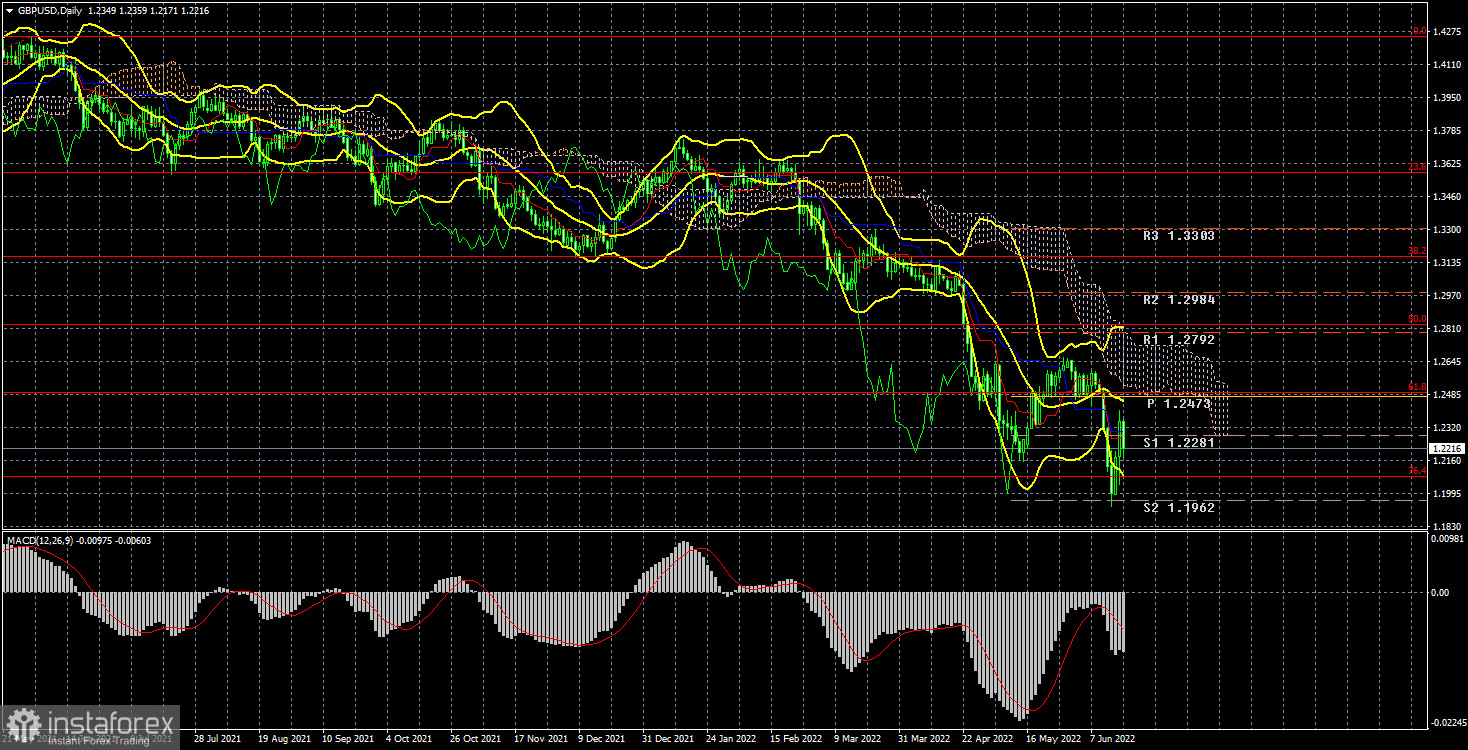Click the 7 Jun 2022 date label
1468x750 pixels.
pyautogui.click(x=1112, y=739)
